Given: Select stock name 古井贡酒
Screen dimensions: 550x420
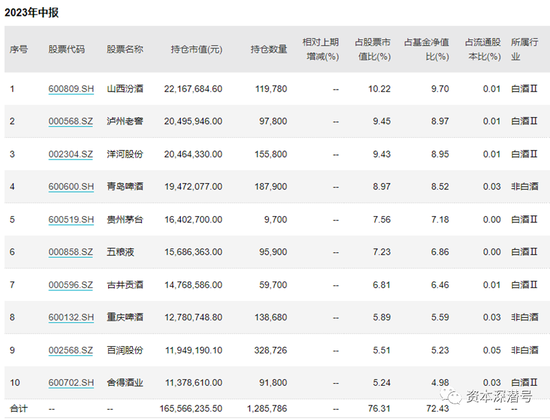Looking at the screenshot, I should click(x=125, y=285).
